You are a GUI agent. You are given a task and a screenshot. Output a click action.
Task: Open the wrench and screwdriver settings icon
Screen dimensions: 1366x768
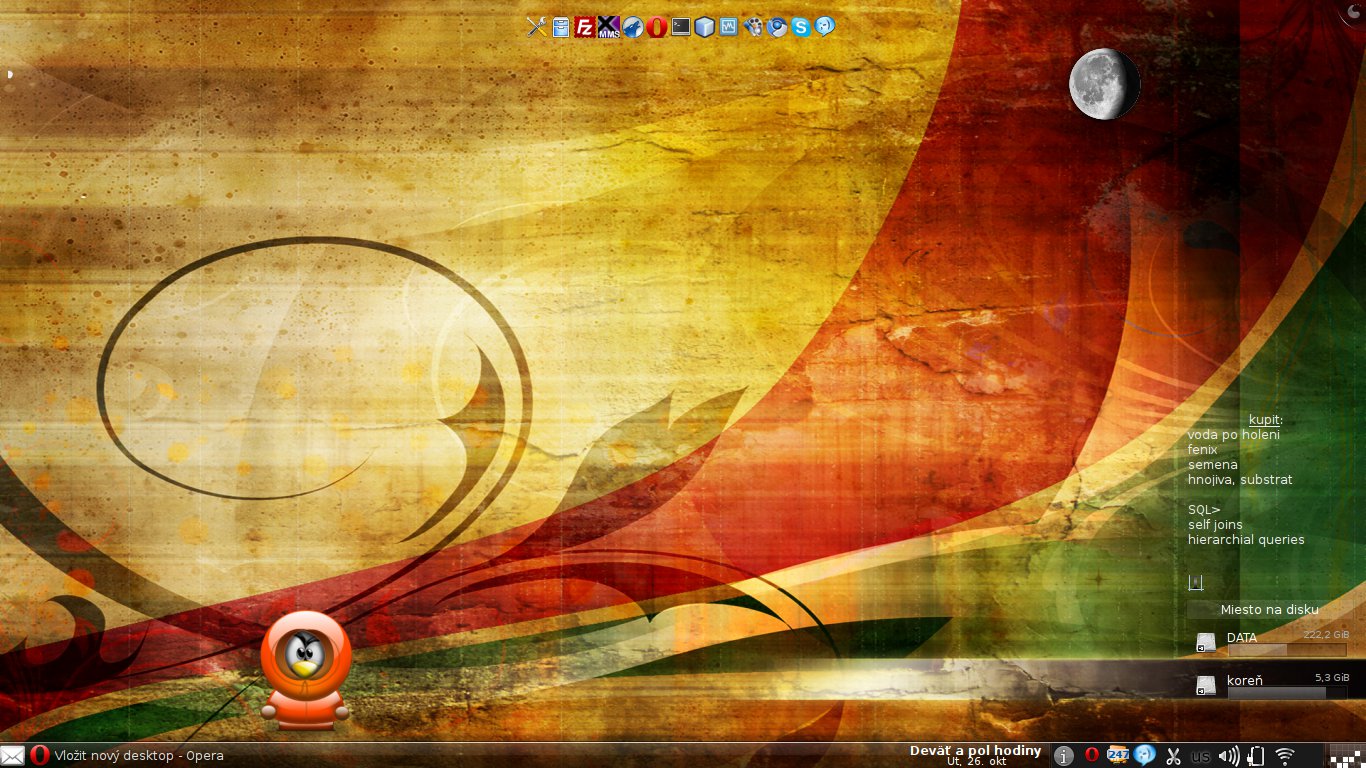click(x=537, y=27)
